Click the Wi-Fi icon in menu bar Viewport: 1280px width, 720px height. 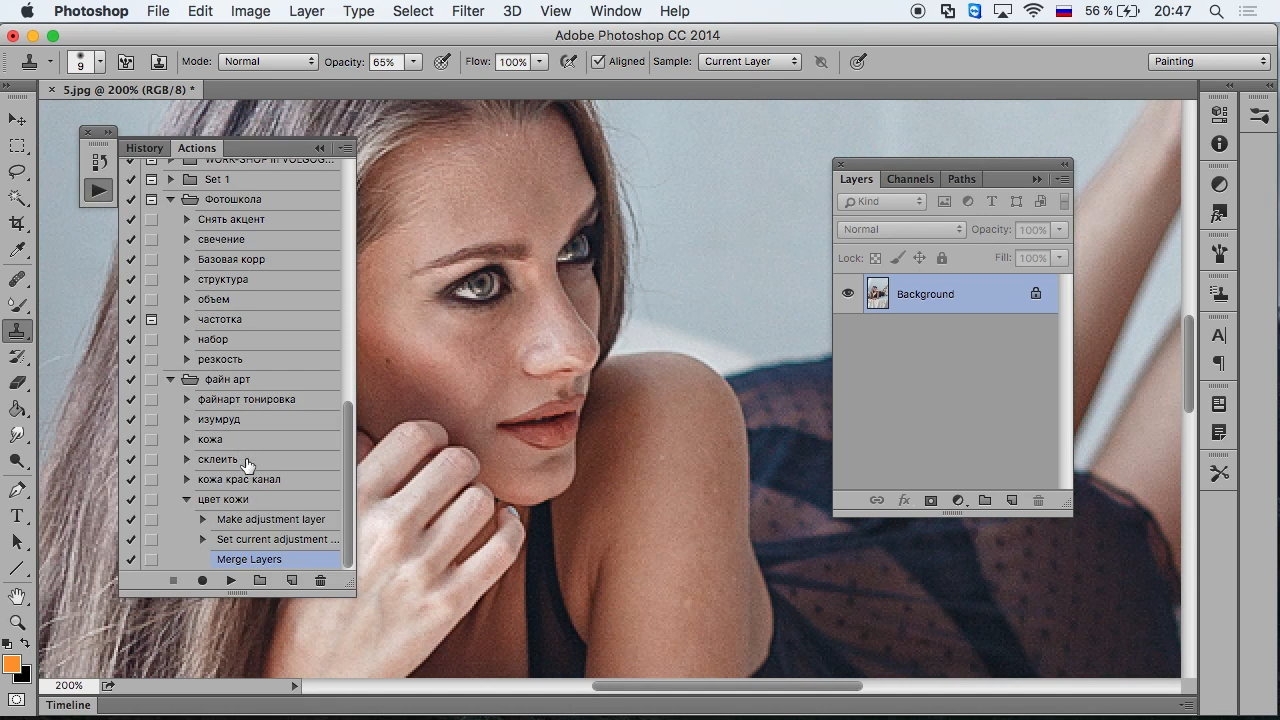tap(1034, 11)
